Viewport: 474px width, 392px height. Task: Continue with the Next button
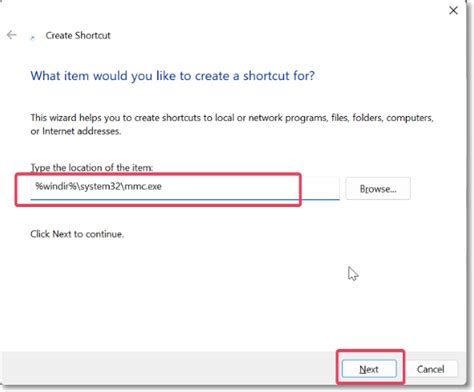click(369, 369)
